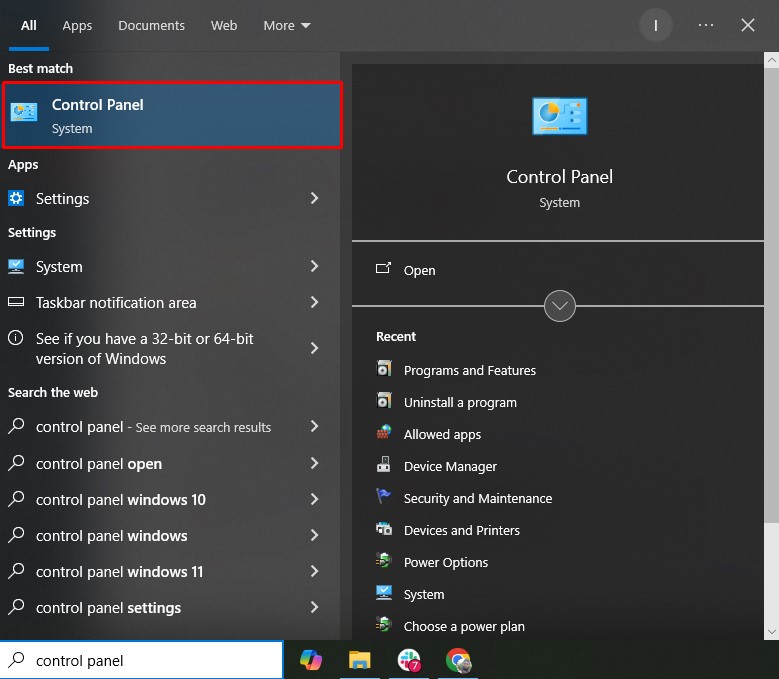Open the Programs and Features recent item
Image resolution: width=779 pixels, height=679 pixels.
pos(469,371)
